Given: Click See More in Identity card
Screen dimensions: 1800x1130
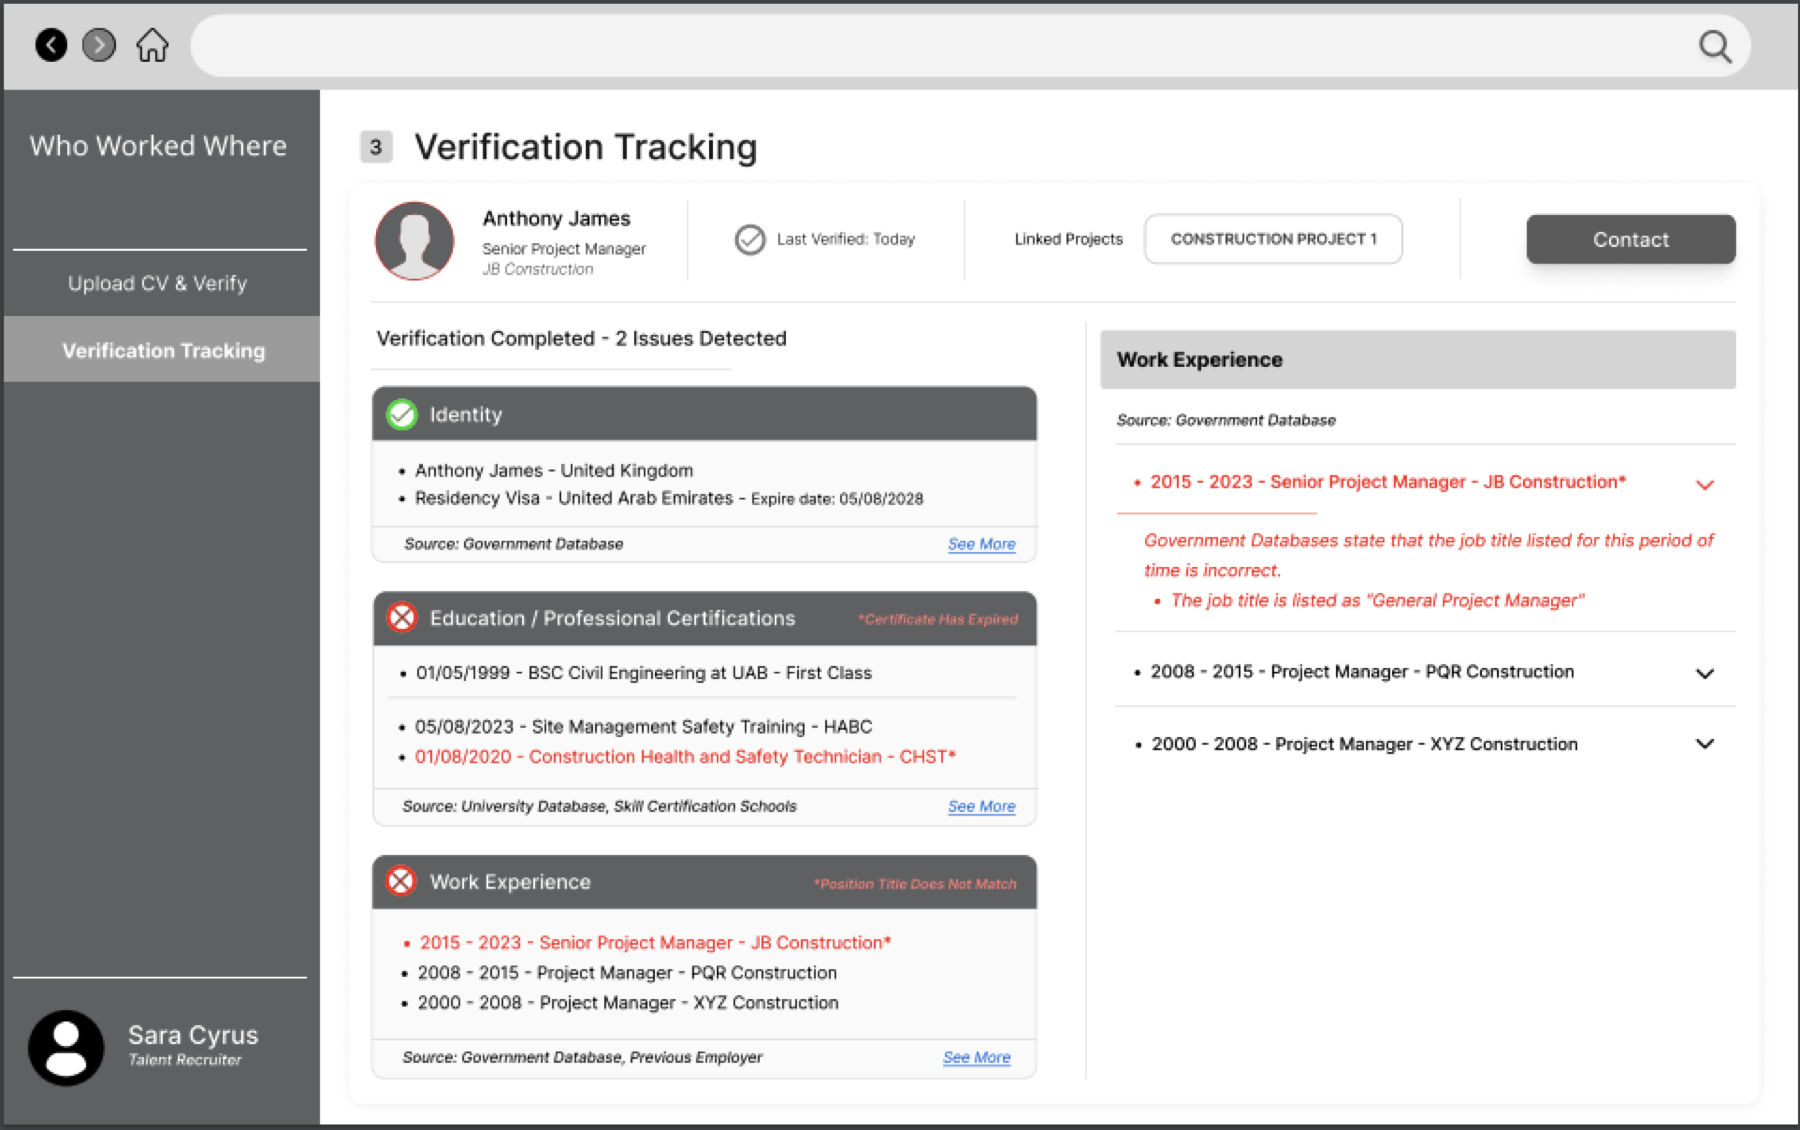Looking at the screenshot, I should tap(982, 544).
